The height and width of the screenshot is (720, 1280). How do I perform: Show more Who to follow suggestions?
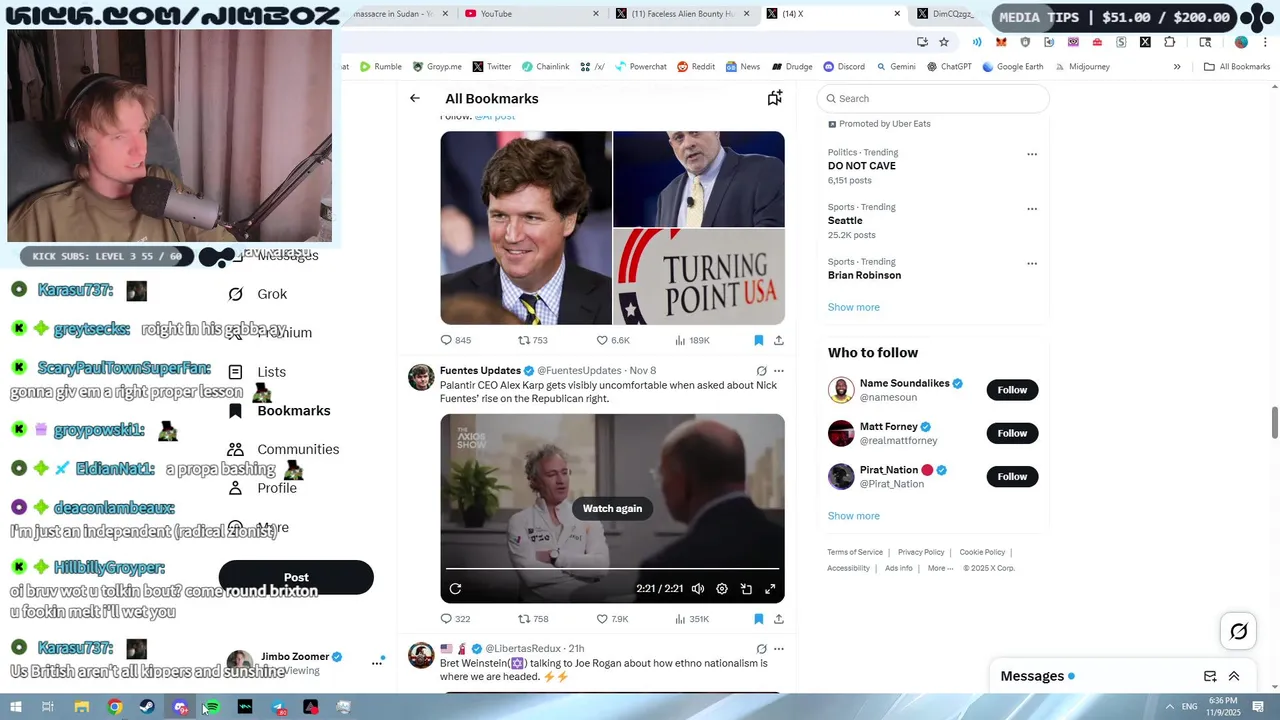(853, 516)
